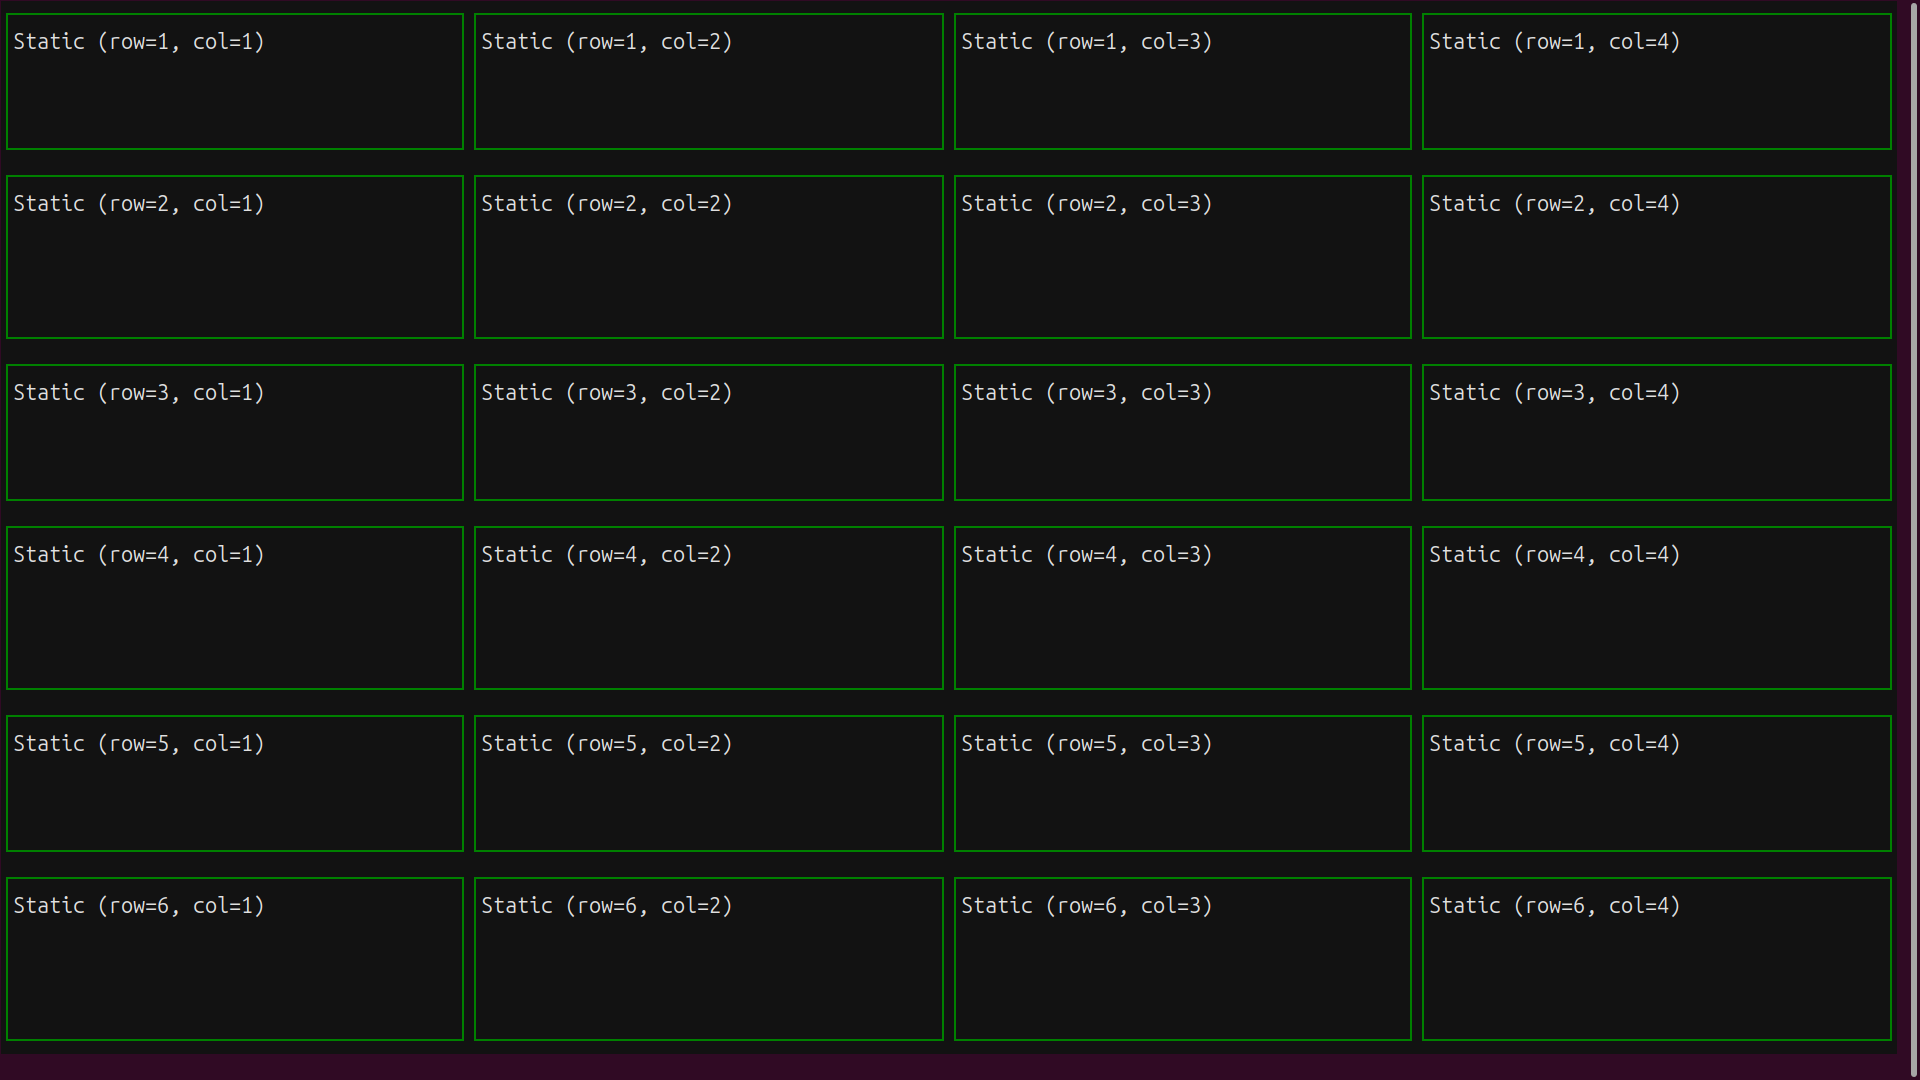Click the Static (row=2, col=1) cell
The height and width of the screenshot is (1080, 1920).
coord(234,256)
